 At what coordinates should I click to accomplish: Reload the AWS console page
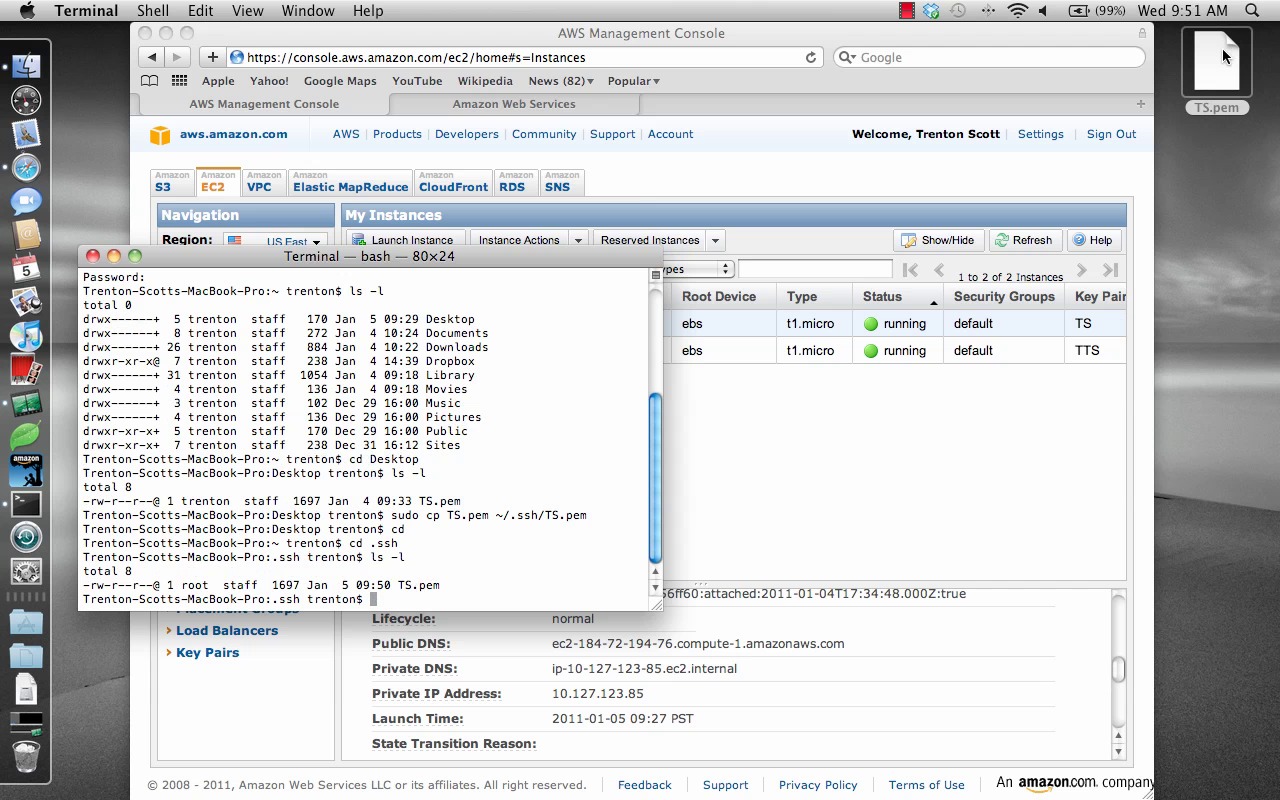pyautogui.click(x=811, y=57)
